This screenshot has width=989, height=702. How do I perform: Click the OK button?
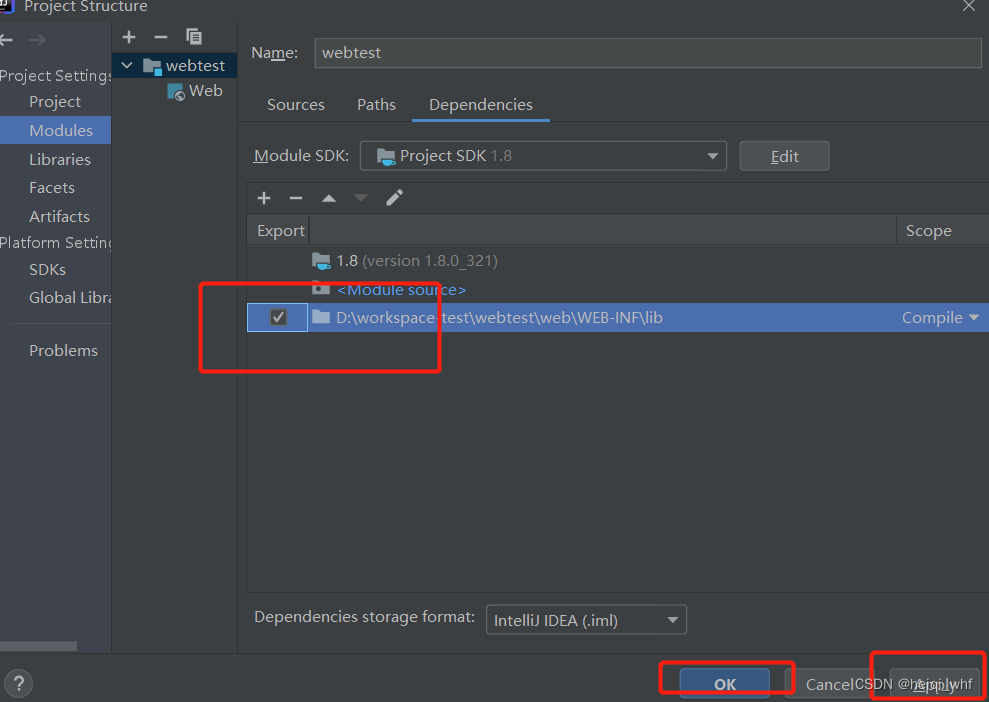(x=725, y=684)
